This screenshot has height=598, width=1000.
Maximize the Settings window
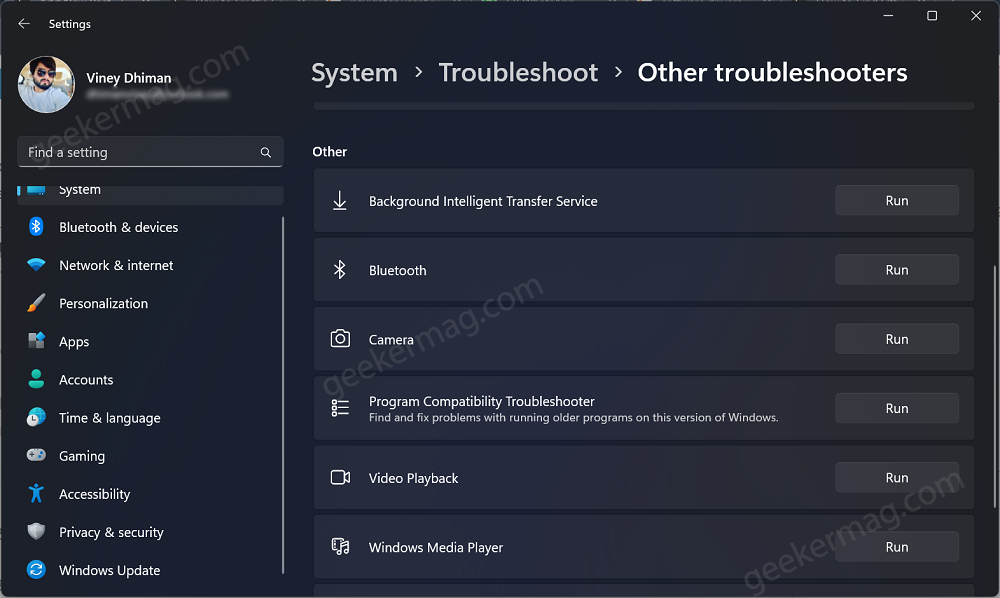[x=932, y=15]
